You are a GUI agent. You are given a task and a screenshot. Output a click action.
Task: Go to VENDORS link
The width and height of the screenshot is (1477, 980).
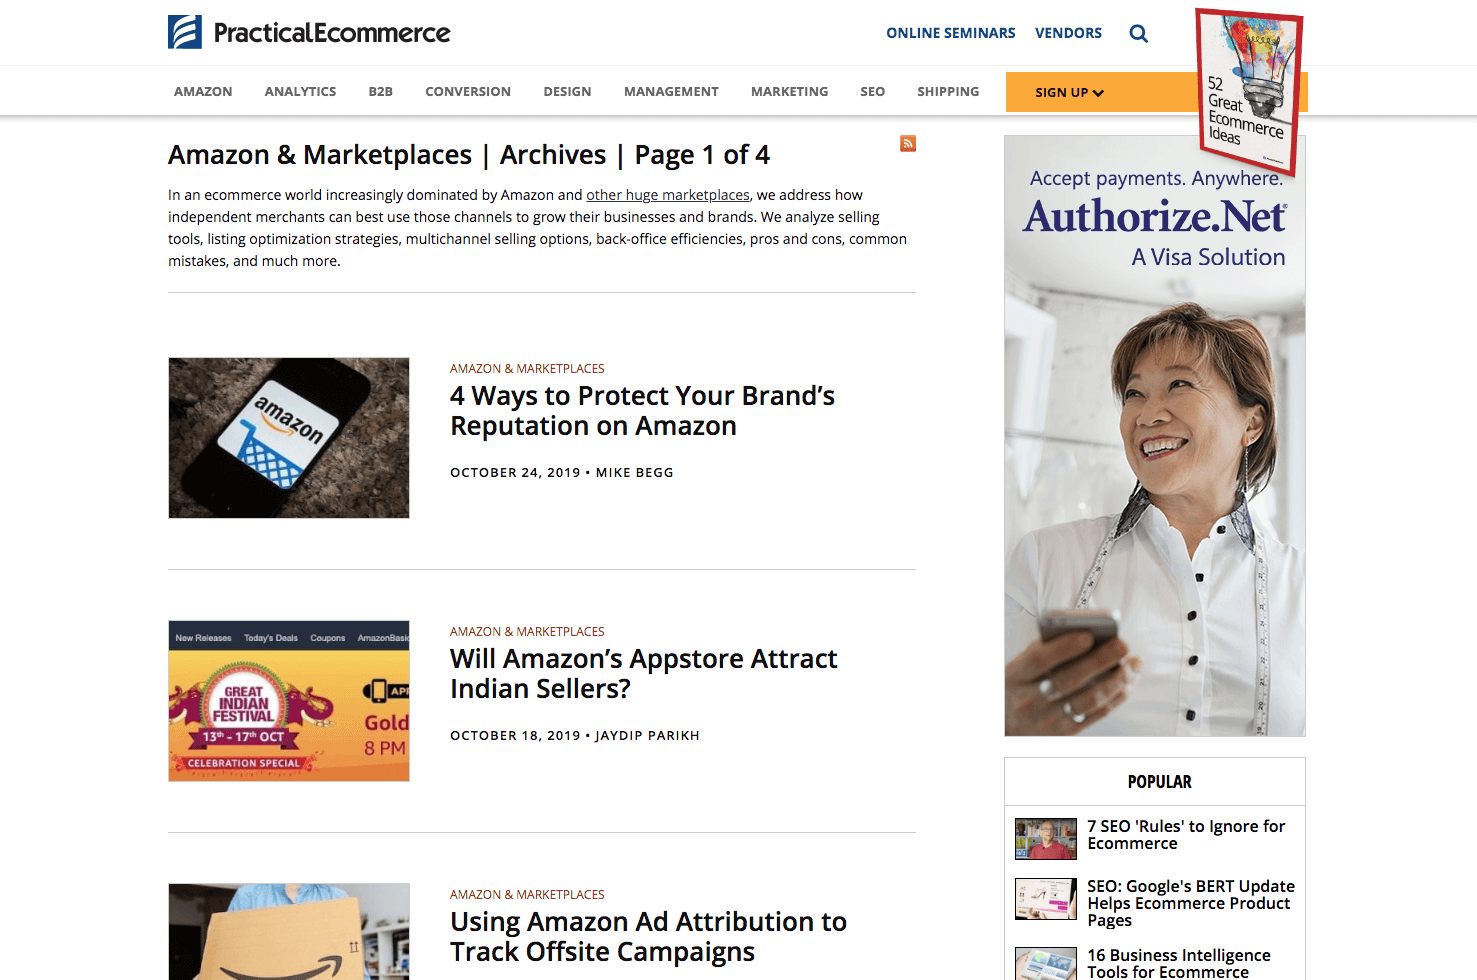pyautogui.click(x=1068, y=33)
